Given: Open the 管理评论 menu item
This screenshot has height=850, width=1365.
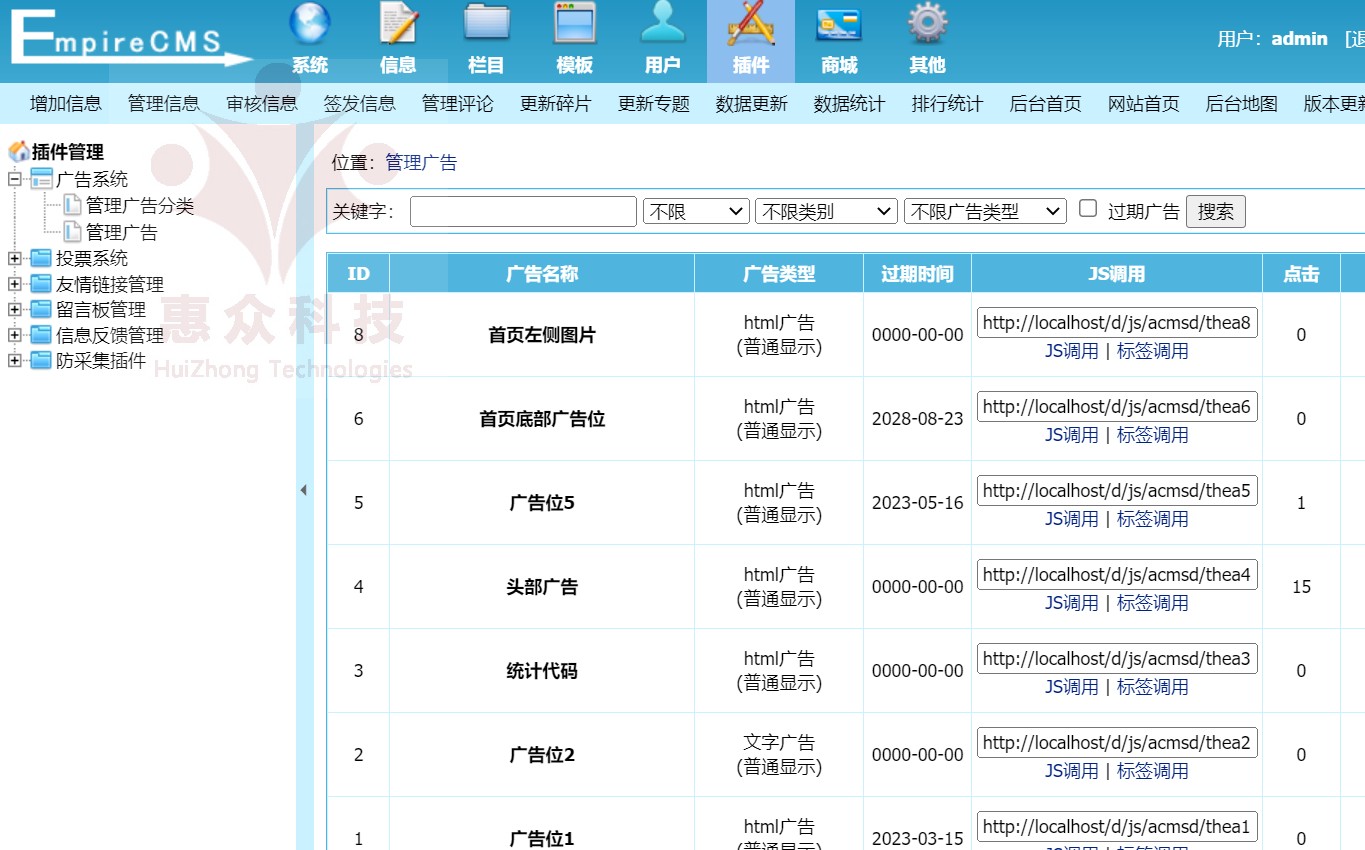Looking at the screenshot, I should pyautogui.click(x=458, y=104).
